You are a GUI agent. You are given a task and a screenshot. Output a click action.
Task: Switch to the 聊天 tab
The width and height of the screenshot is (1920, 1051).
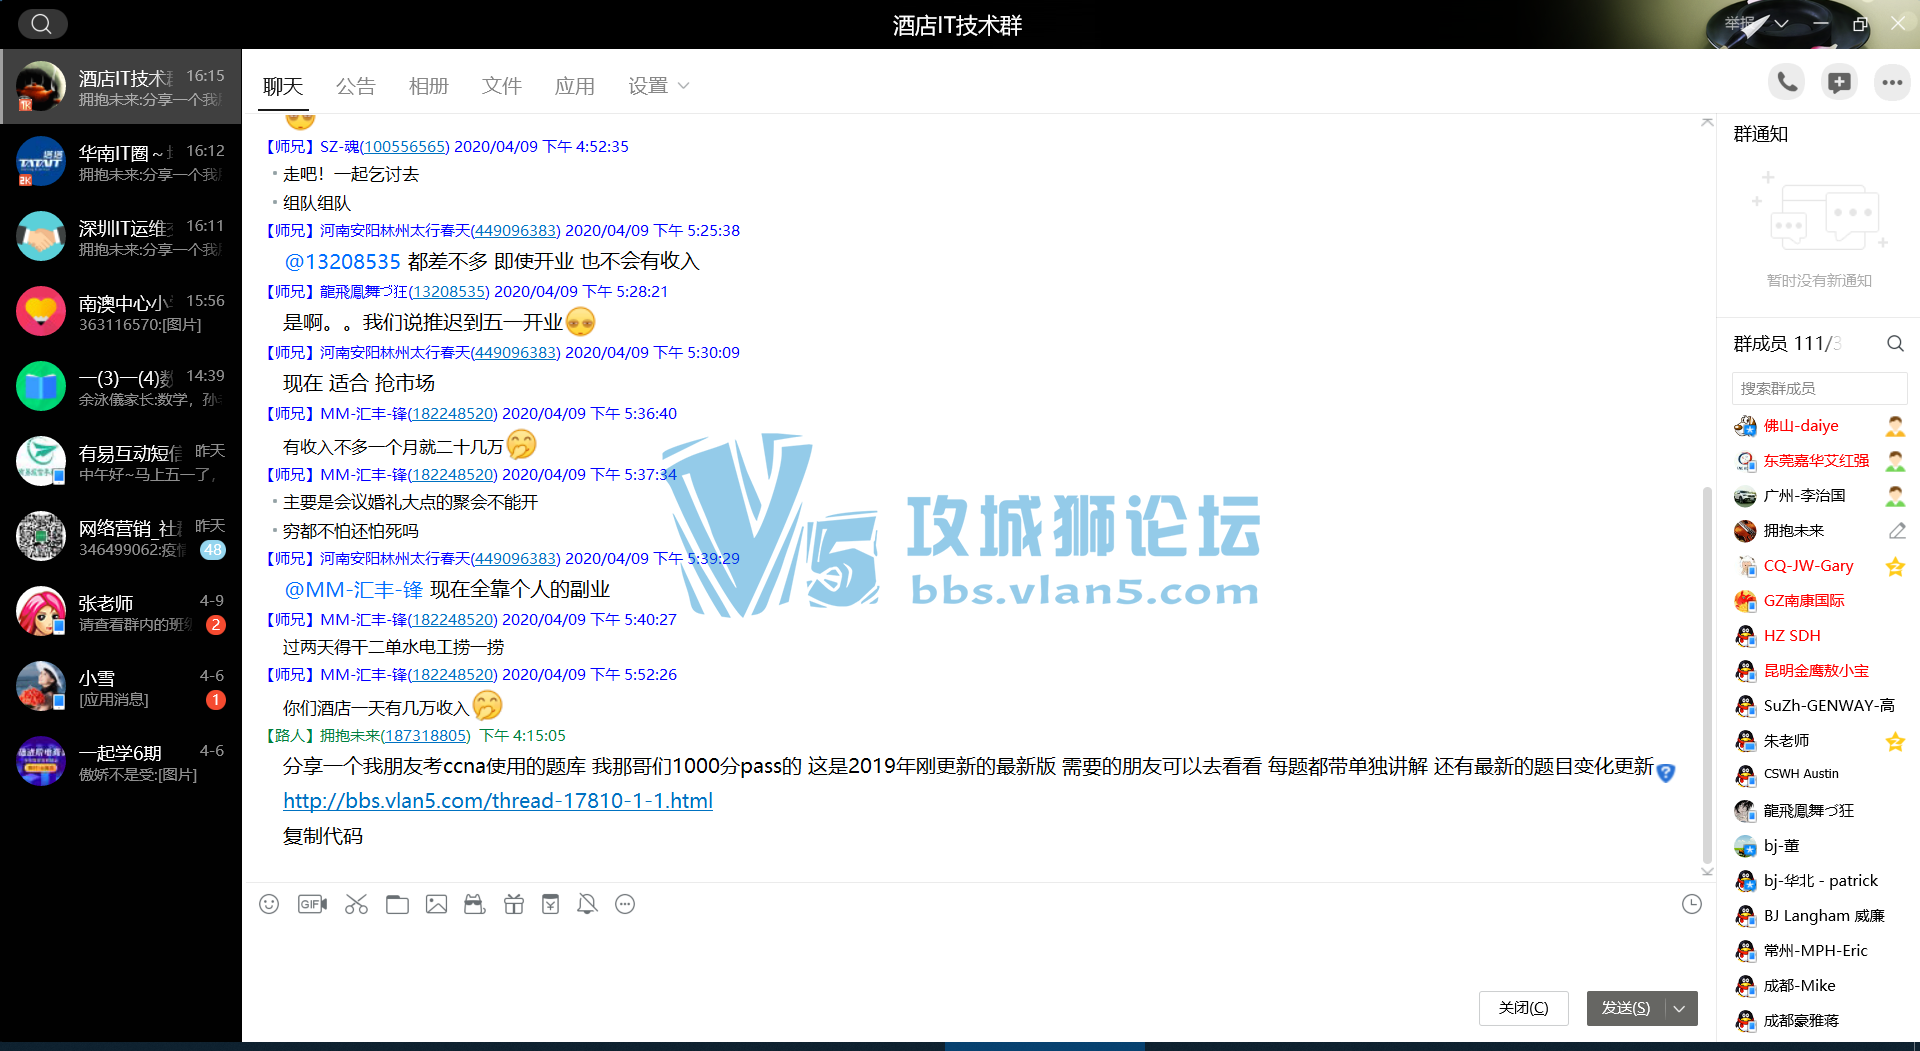(x=283, y=86)
